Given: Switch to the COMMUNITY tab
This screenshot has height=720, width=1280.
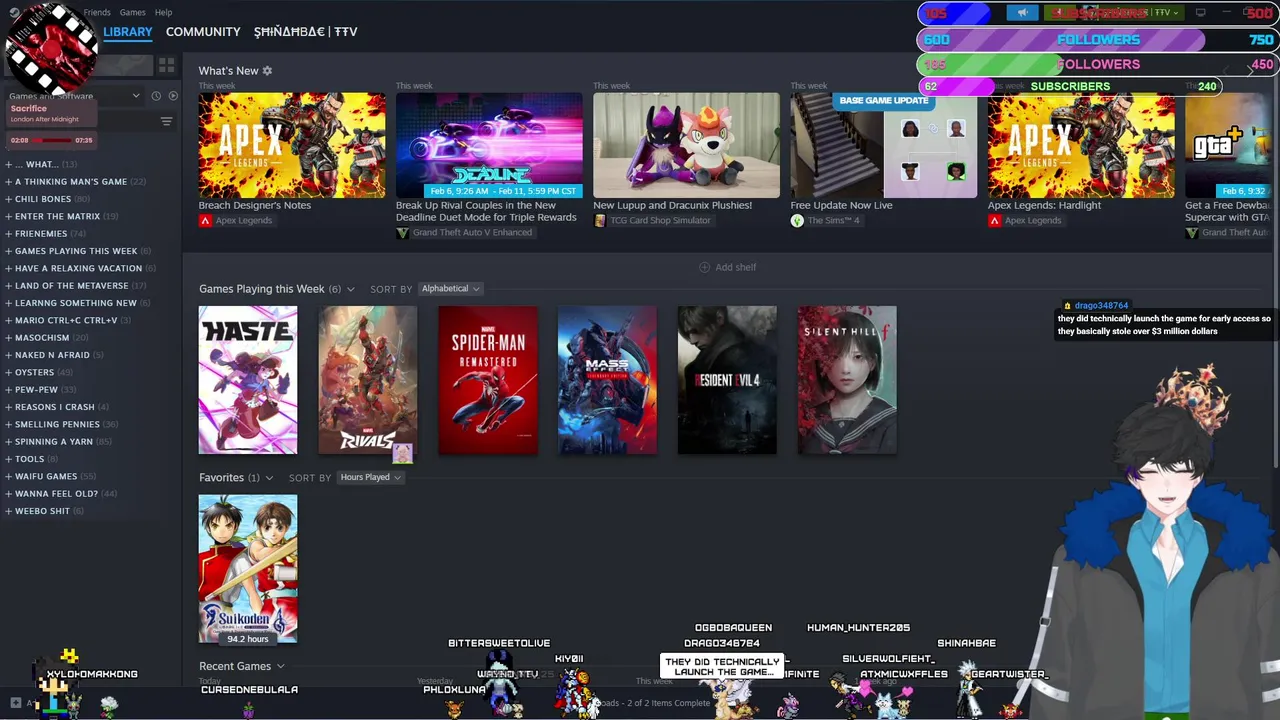Looking at the screenshot, I should point(203,32).
